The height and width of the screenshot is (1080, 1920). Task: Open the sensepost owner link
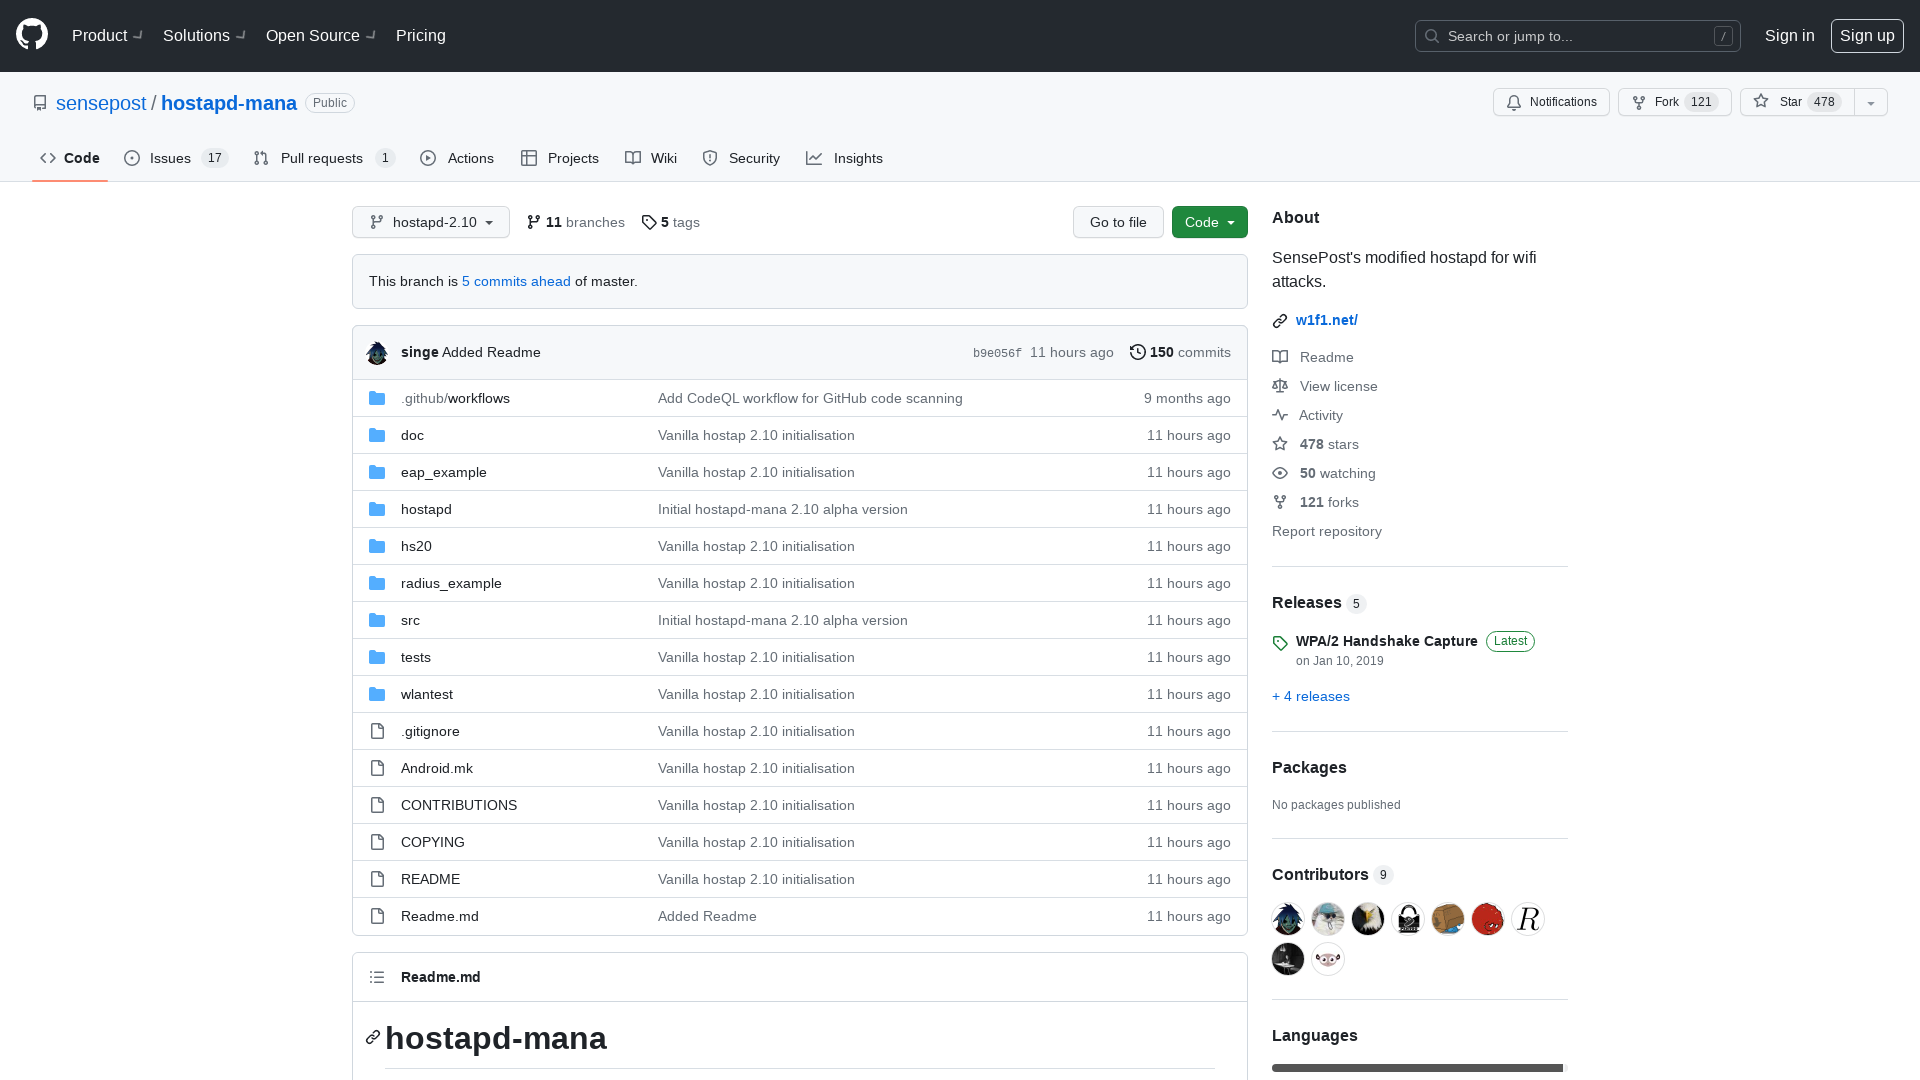tap(101, 103)
